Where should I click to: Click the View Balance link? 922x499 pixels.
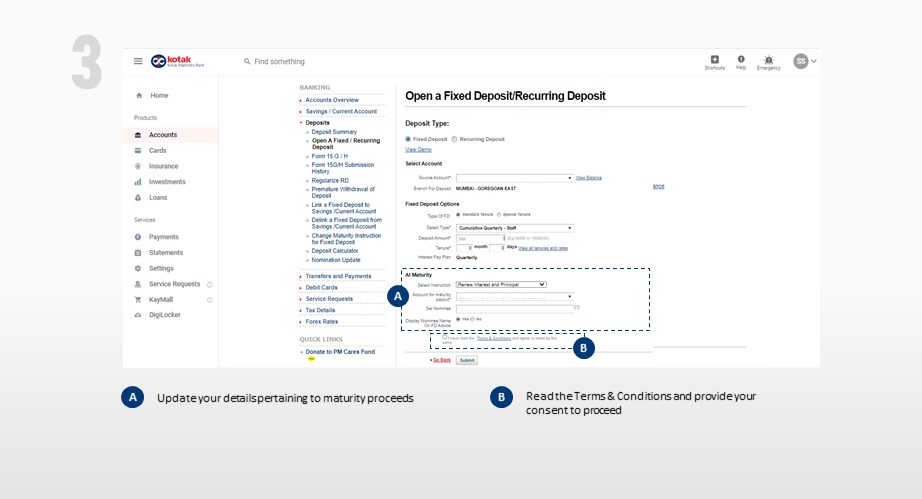[589, 178]
